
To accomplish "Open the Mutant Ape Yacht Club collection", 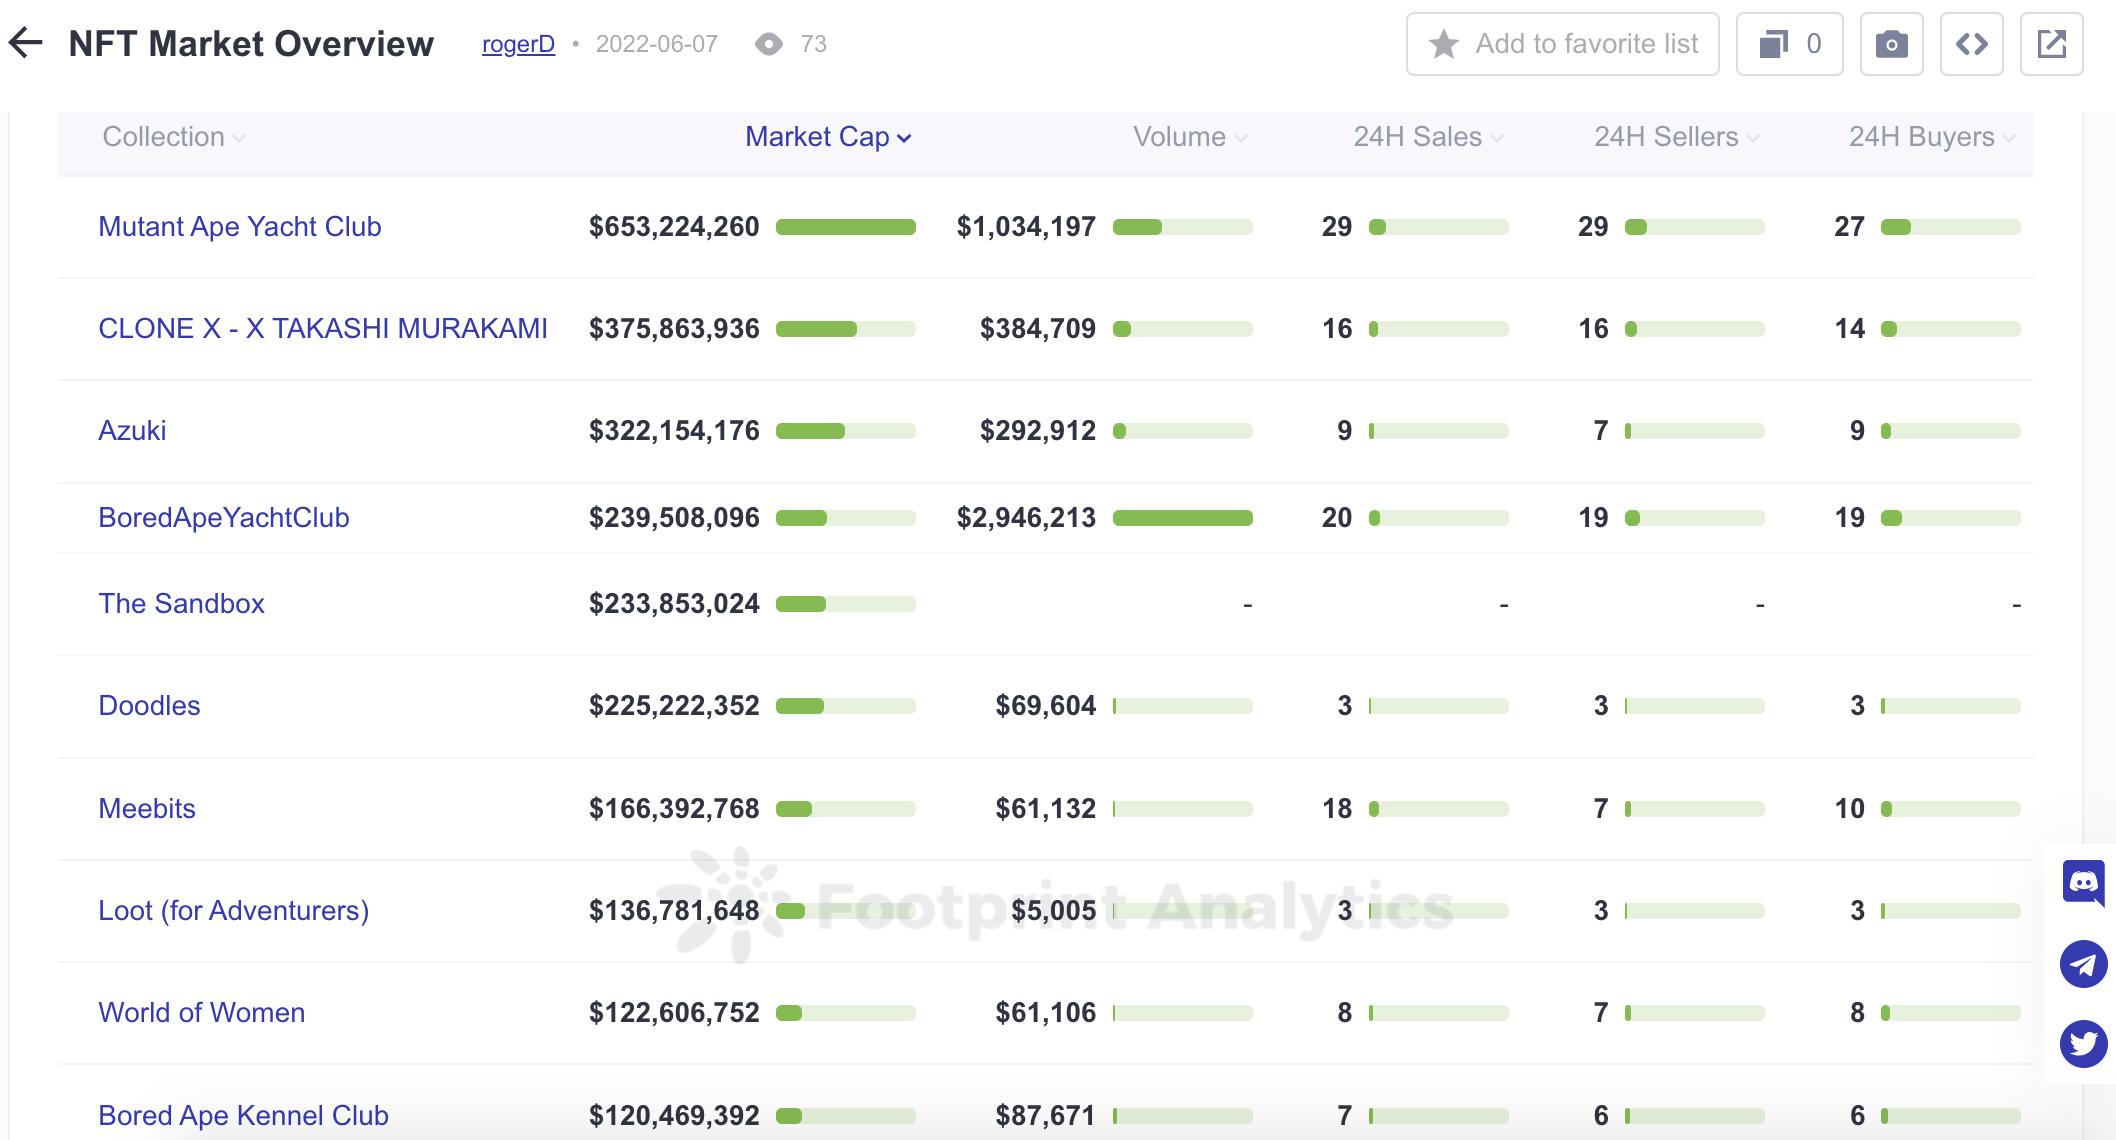I will (x=240, y=227).
